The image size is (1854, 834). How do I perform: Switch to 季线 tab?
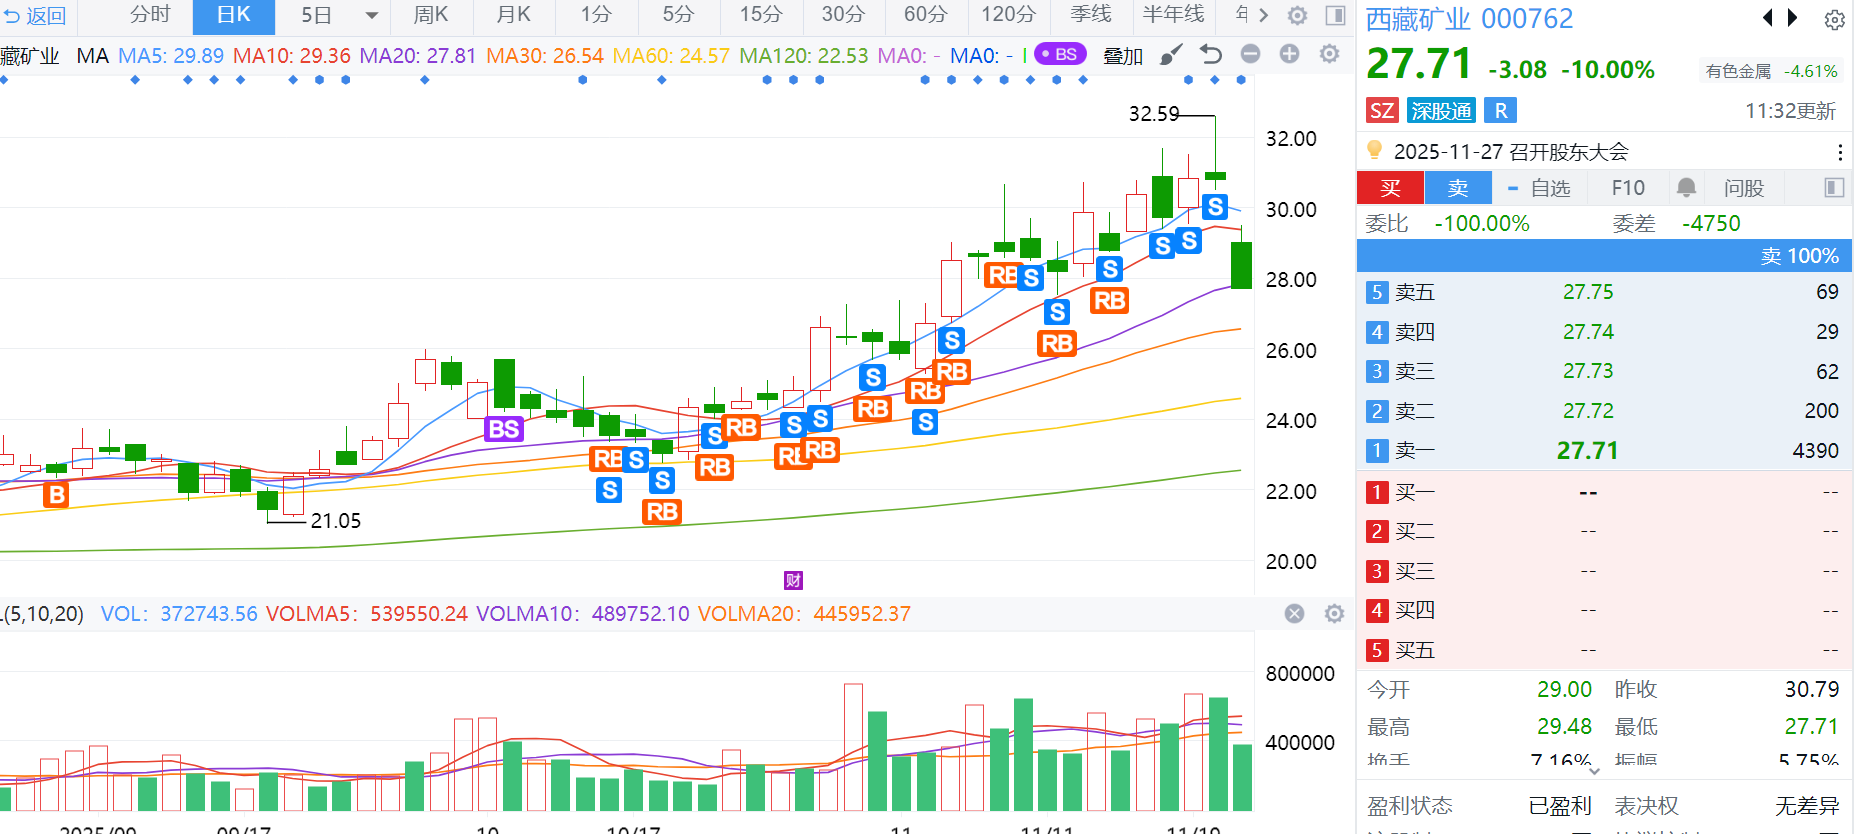click(1091, 15)
